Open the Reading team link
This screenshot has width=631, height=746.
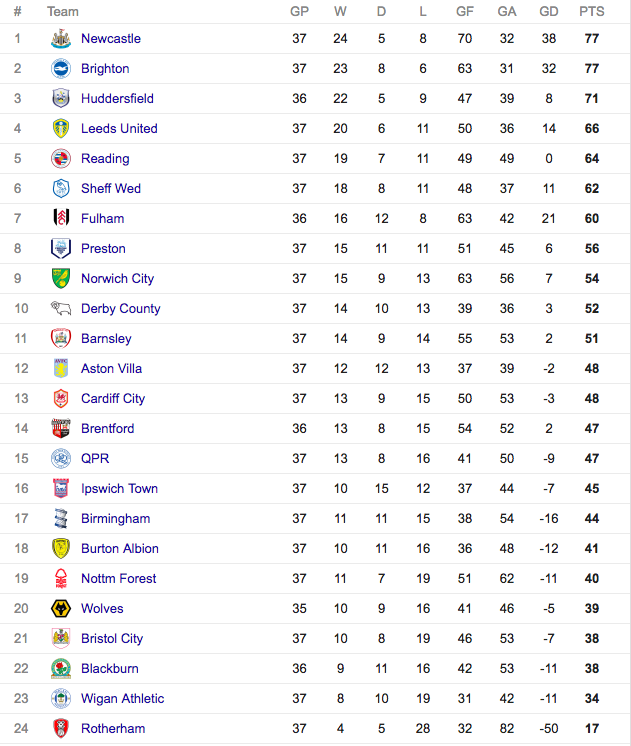pos(105,159)
